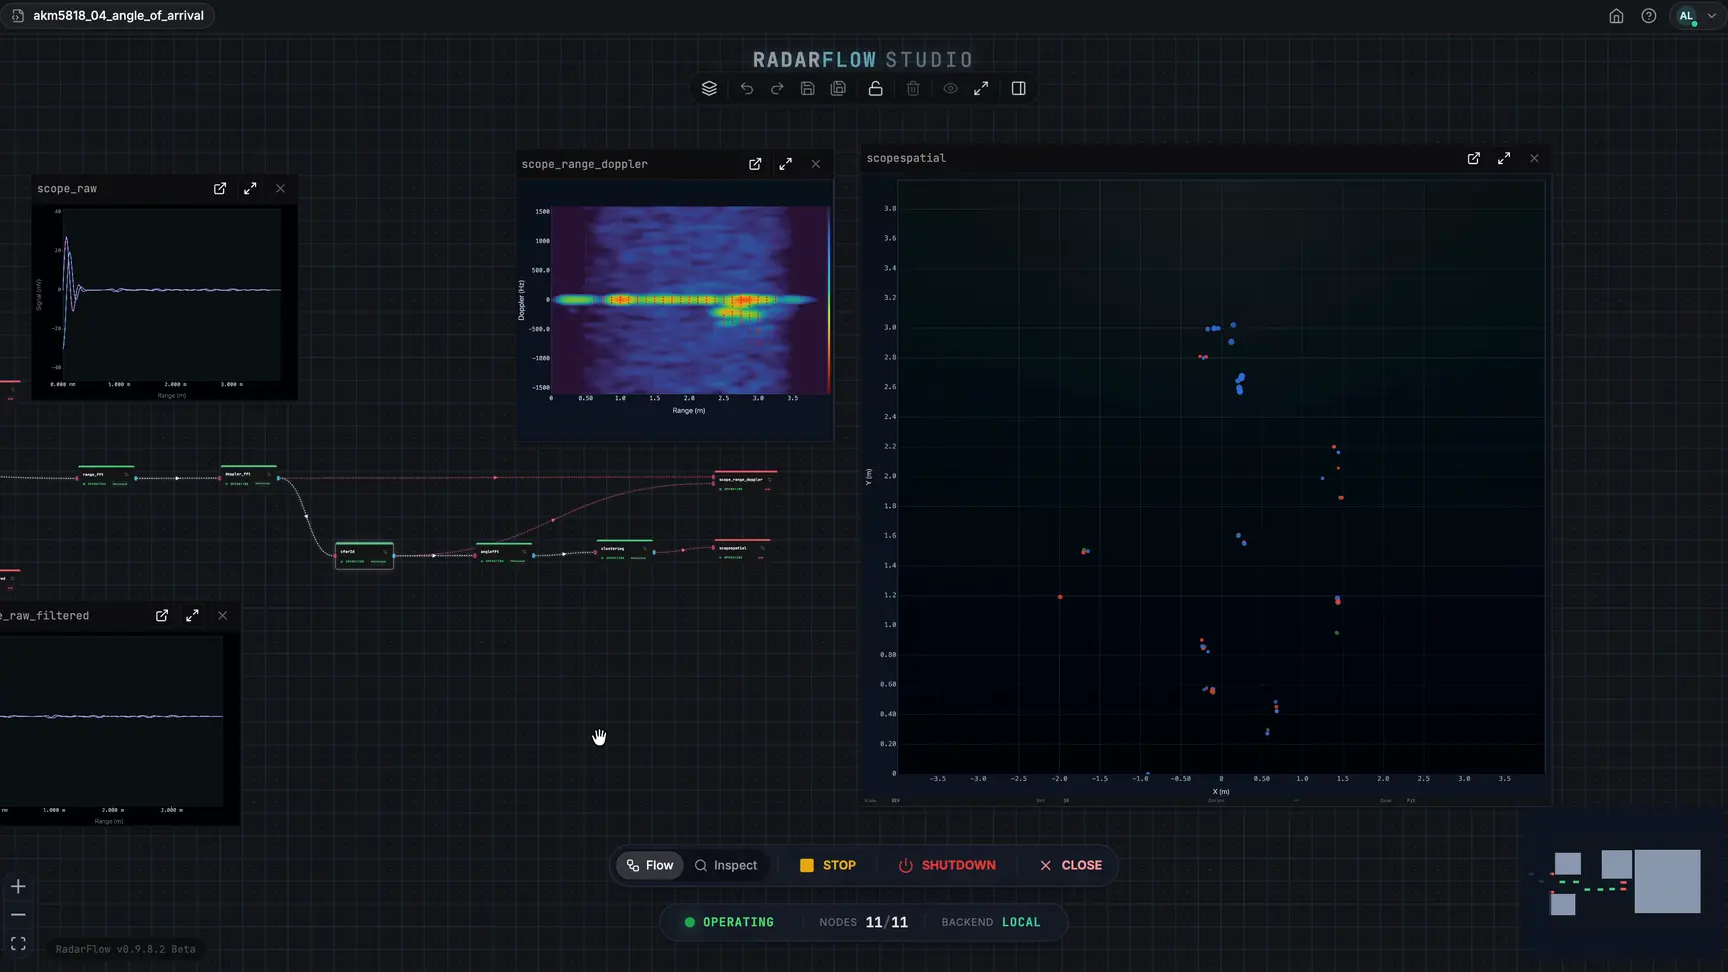Pop out the scope_raw panel

coord(220,188)
